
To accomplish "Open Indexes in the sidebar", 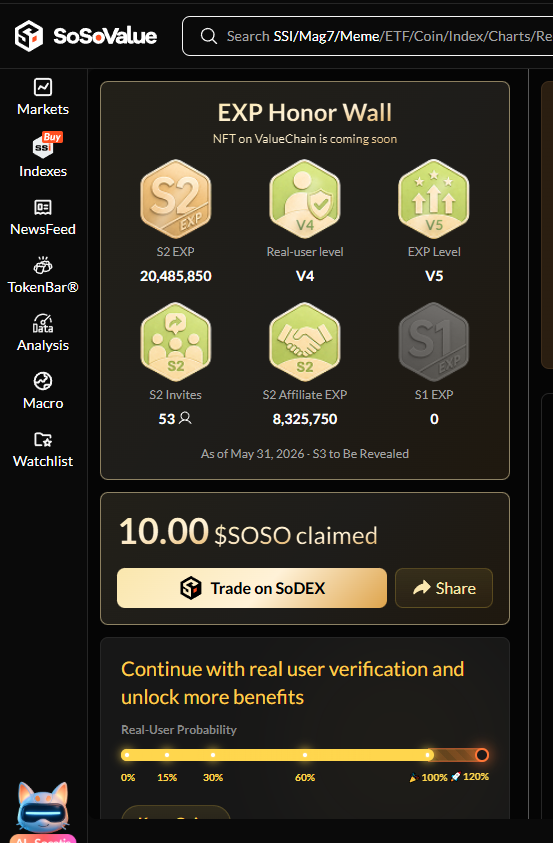I will pos(43,156).
